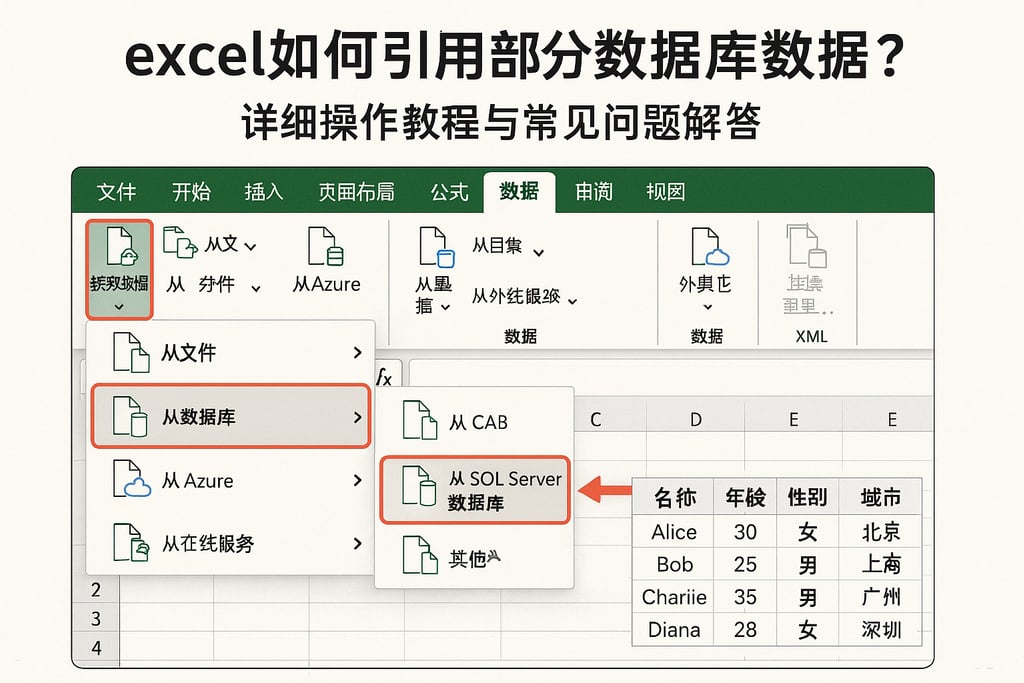The width and height of the screenshot is (1024, 683).
Task: Select the 从SQL Server 数据库 option
Action: pos(480,490)
